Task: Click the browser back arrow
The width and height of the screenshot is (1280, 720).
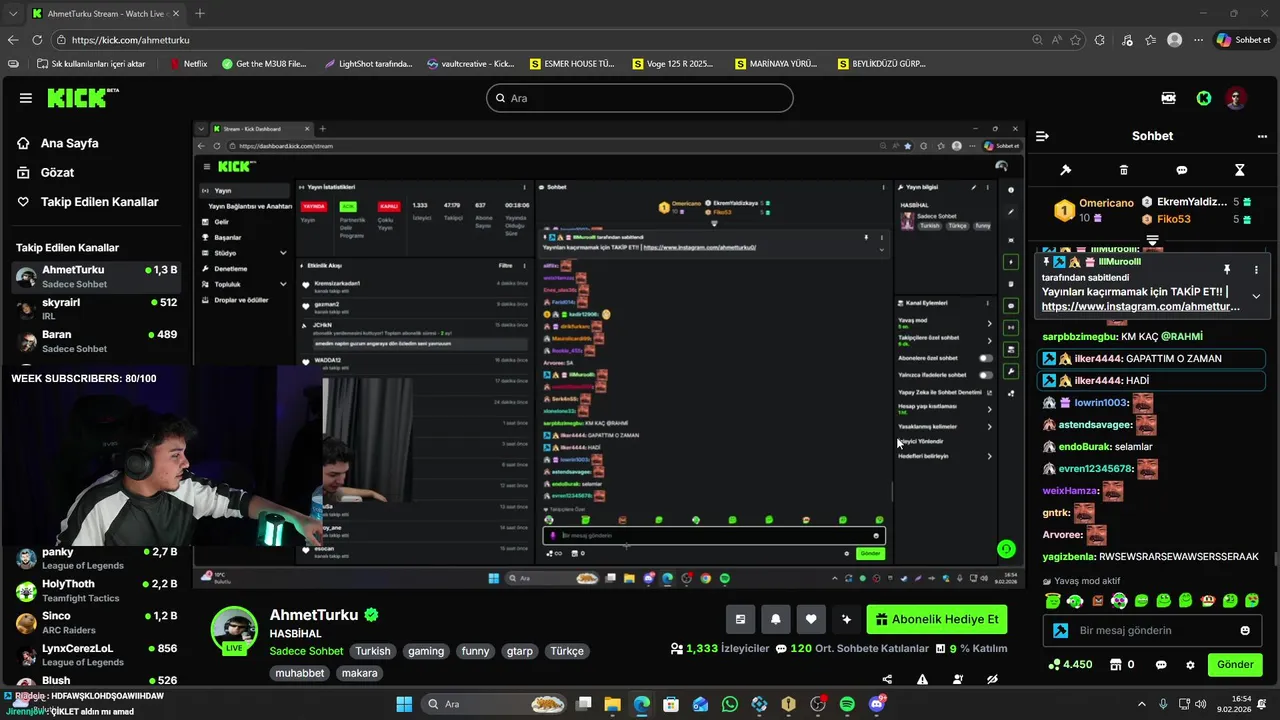Action: (x=13, y=40)
